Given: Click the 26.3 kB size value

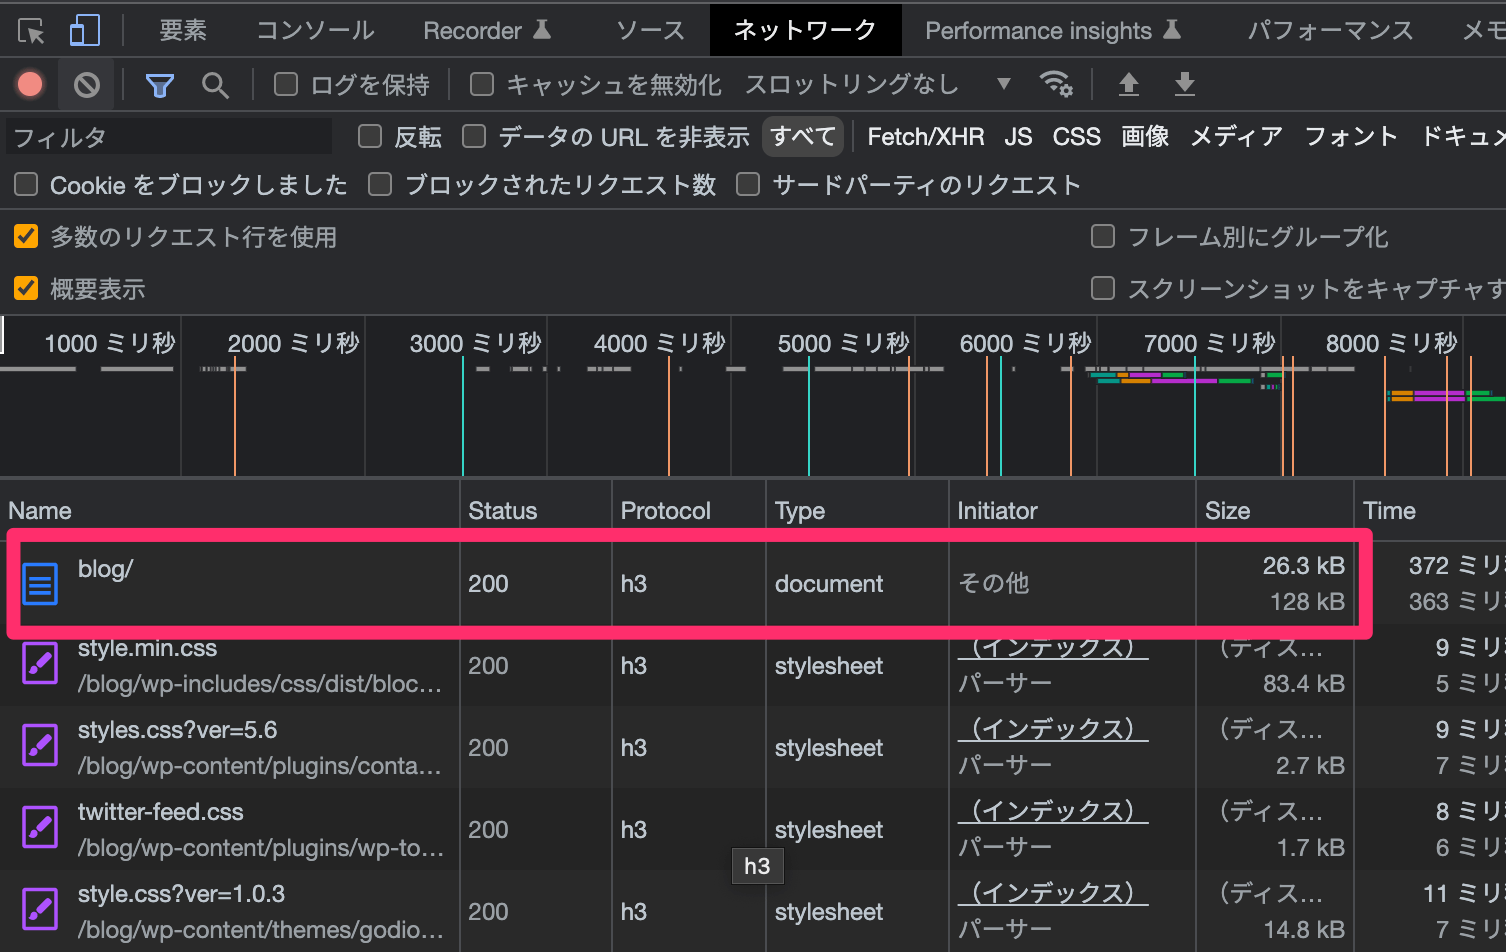Looking at the screenshot, I should coord(1303,566).
